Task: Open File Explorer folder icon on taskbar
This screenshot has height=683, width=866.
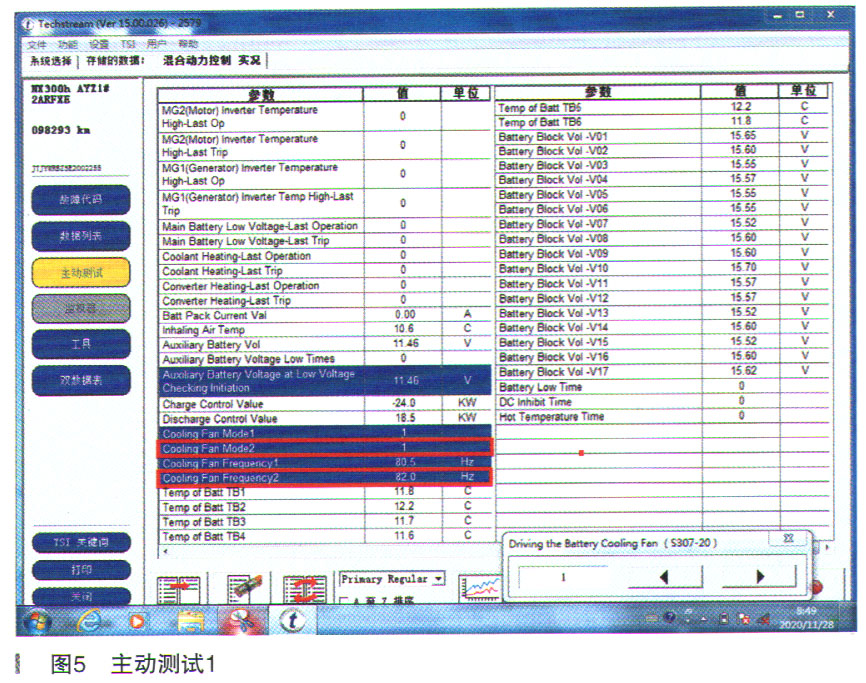Action: 191,622
